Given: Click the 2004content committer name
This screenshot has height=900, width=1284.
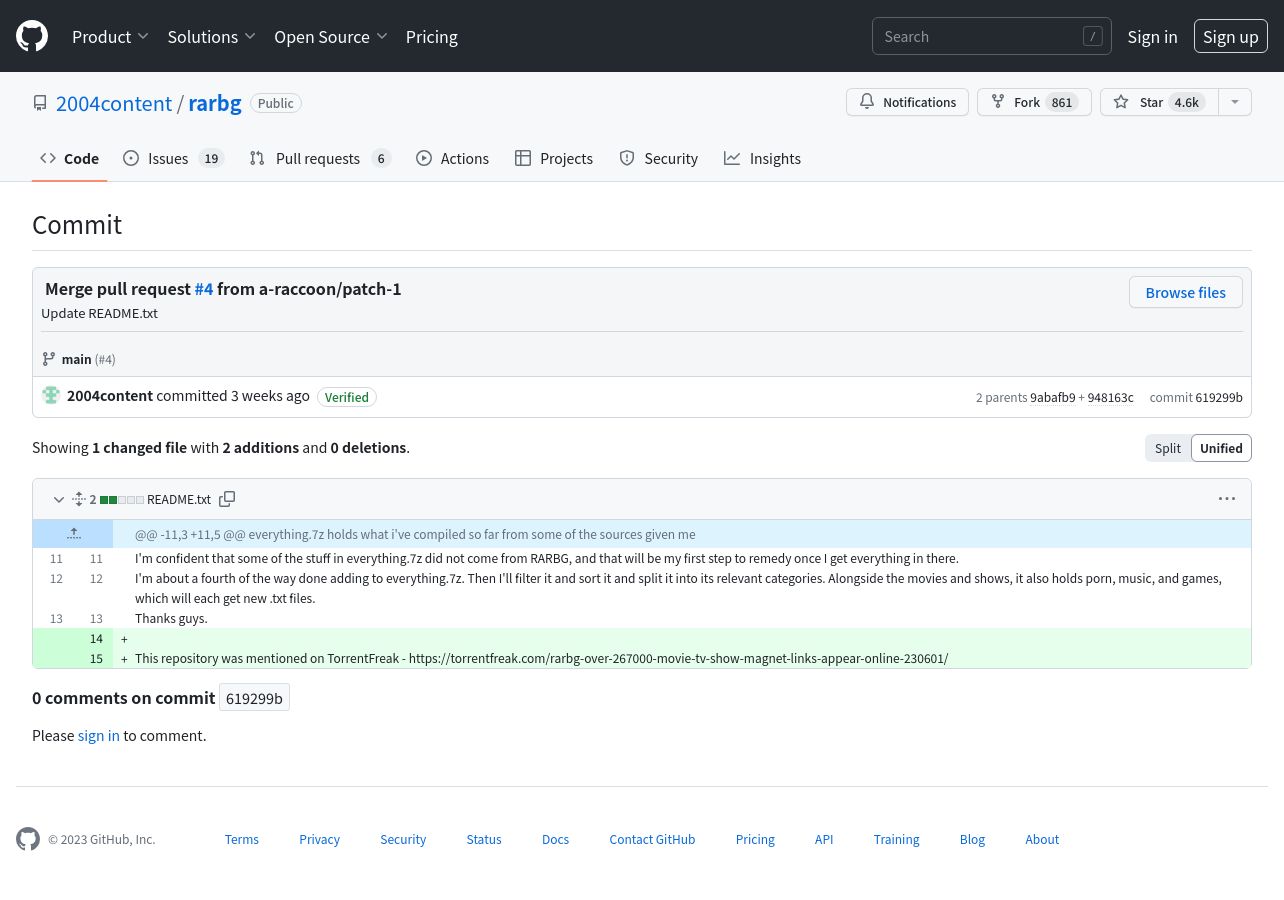Looking at the screenshot, I should [x=110, y=395].
